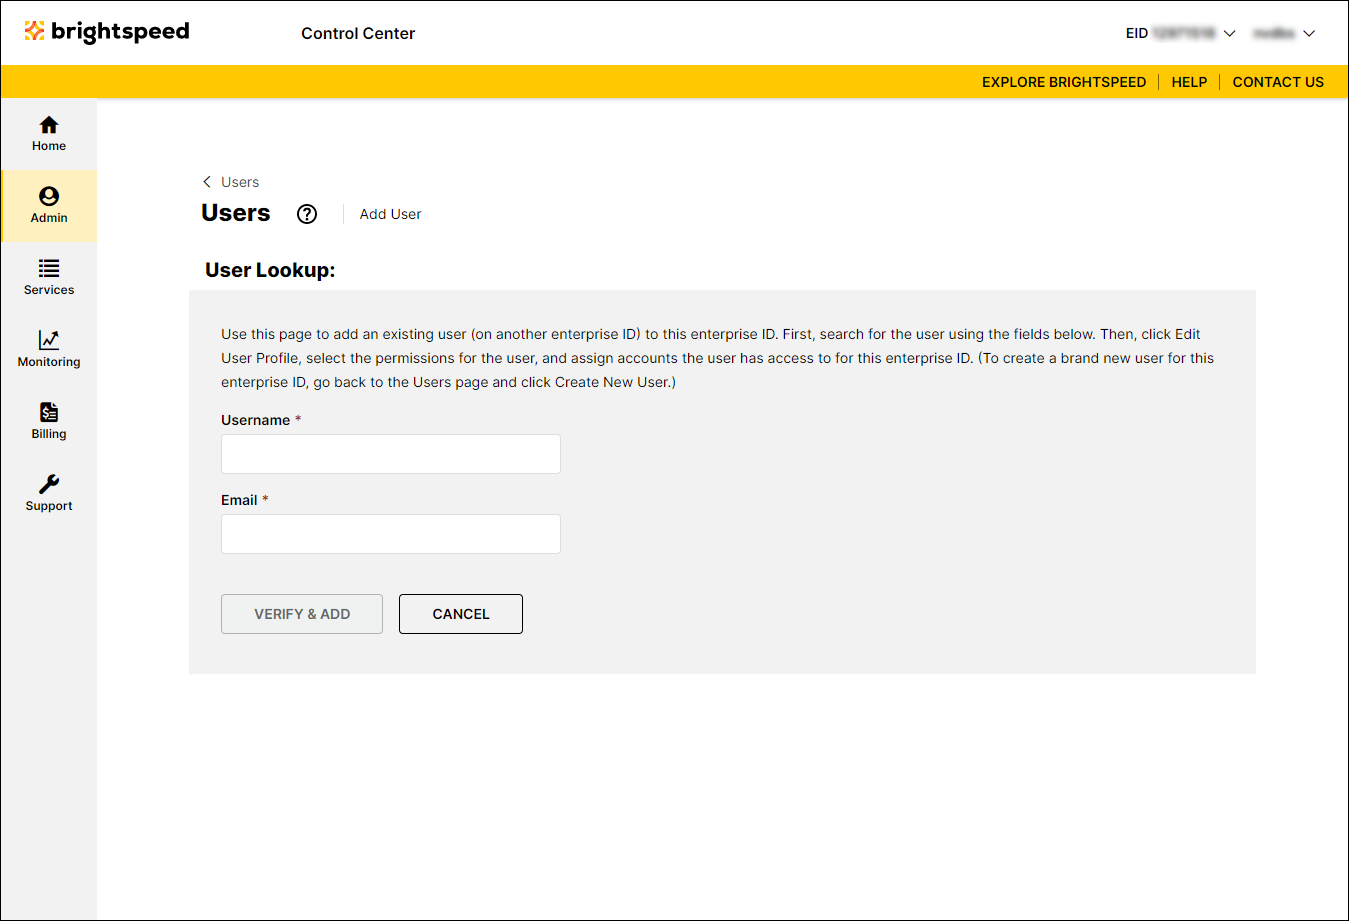The width and height of the screenshot is (1349, 921).
Task: Click the Control Center title
Action: pos(358,33)
